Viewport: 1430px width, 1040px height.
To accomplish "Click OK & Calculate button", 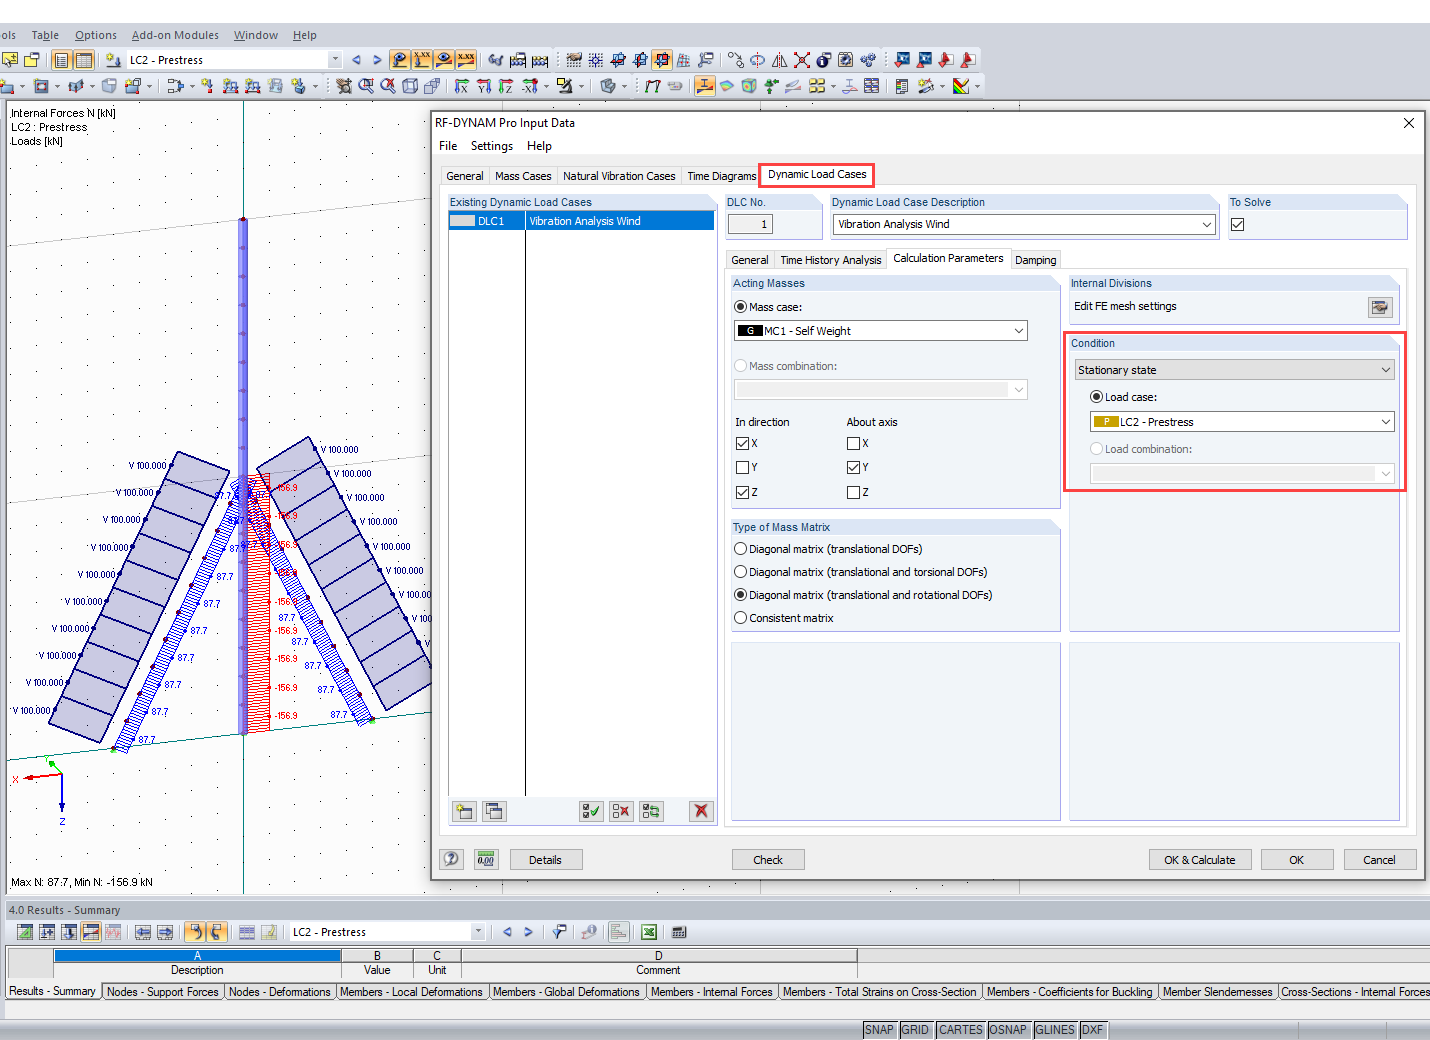I will pyautogui.click(x=1199, y=860).
